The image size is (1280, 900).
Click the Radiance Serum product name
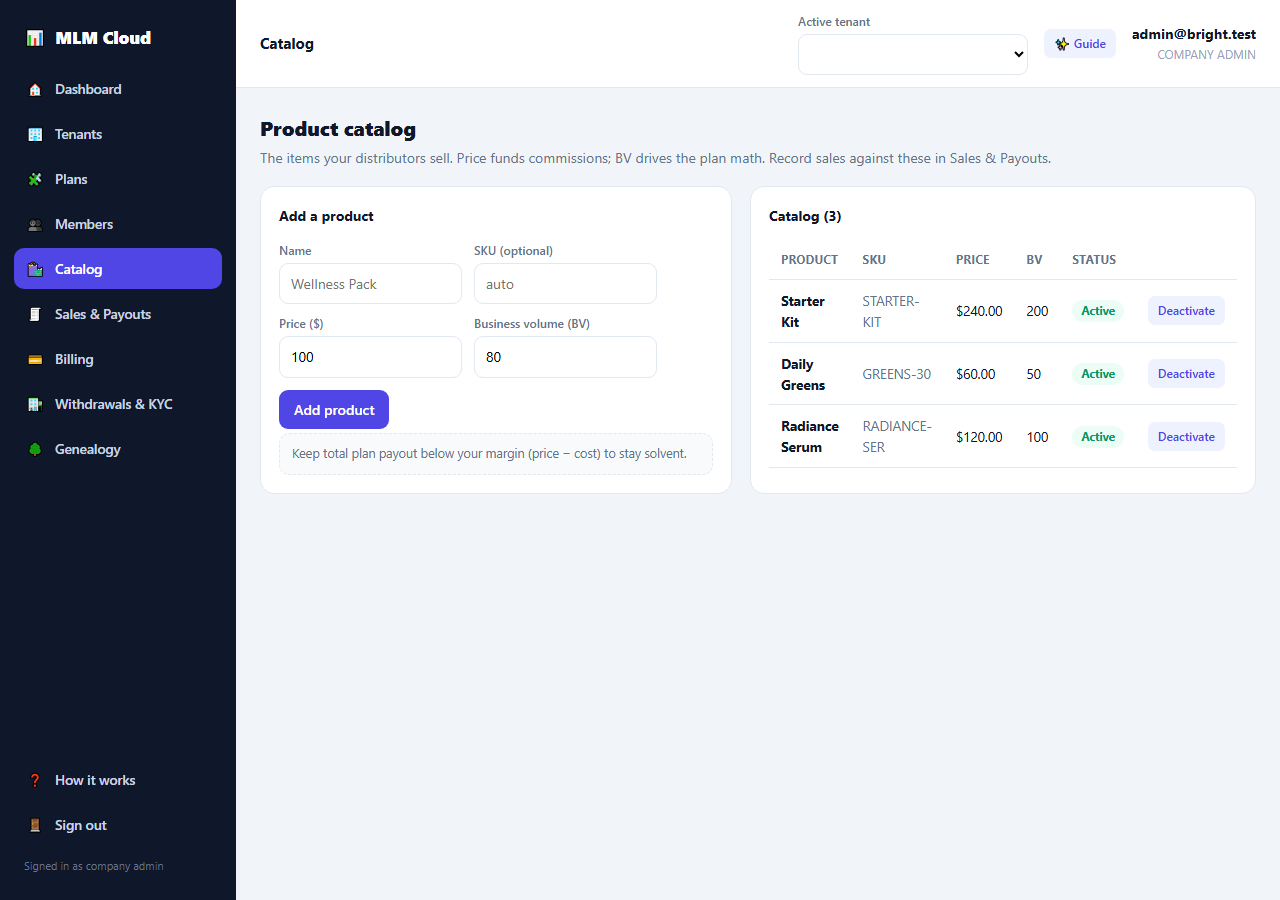pyautogui.click(x=810, y=437)
